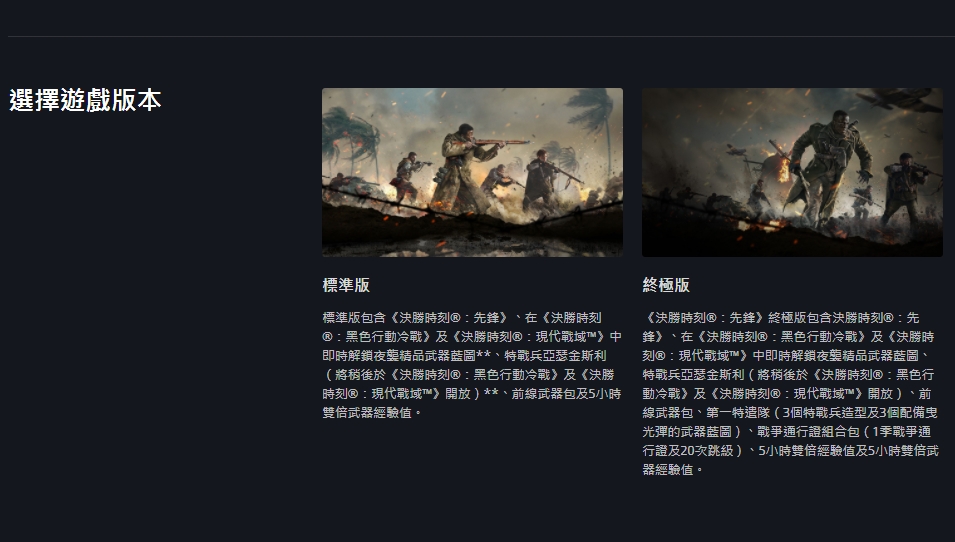Click the burning fire in 終極版 artwork

(x=782, y=169)
